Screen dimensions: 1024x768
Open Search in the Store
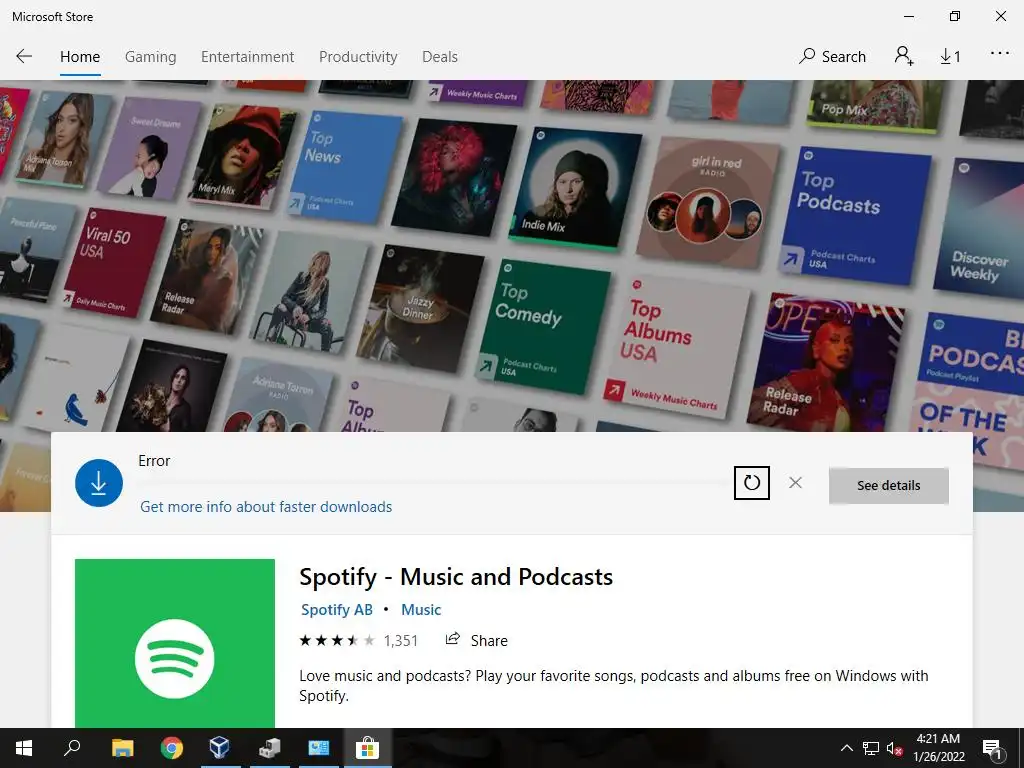click(x=832, y=57)
